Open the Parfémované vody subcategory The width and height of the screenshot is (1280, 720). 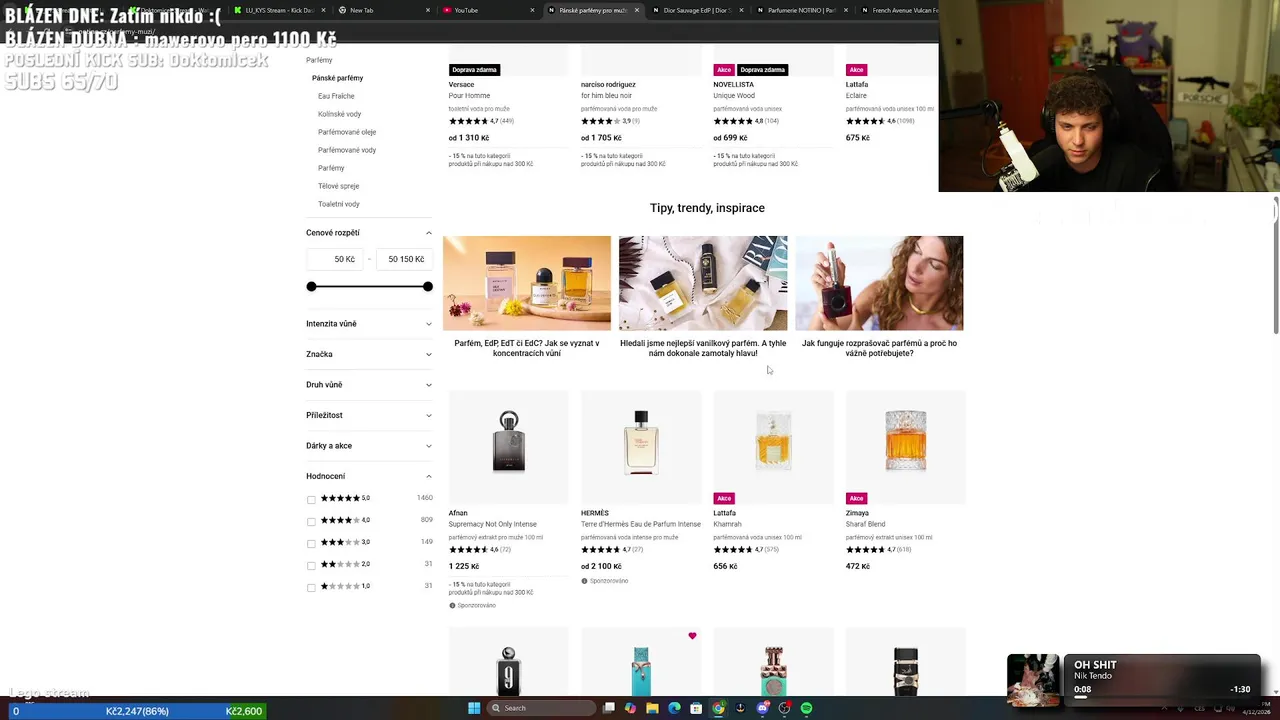tap(347, 150)
